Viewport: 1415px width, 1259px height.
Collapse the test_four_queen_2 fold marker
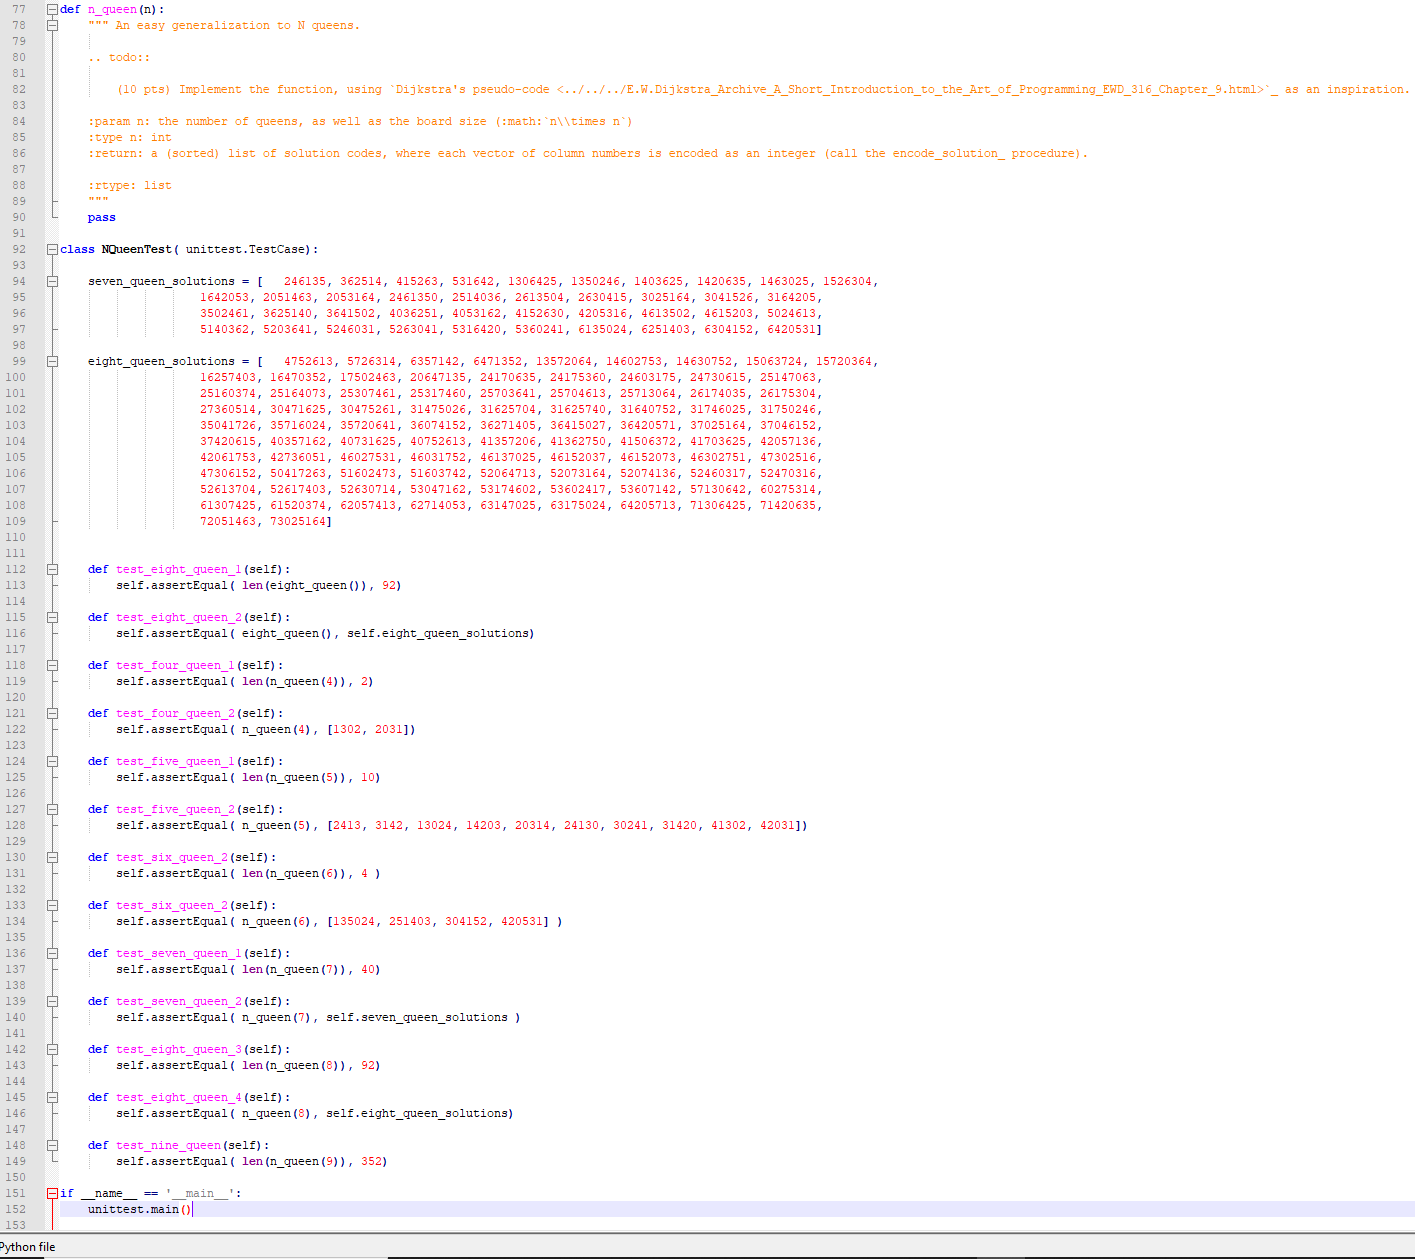coord(52,713)
